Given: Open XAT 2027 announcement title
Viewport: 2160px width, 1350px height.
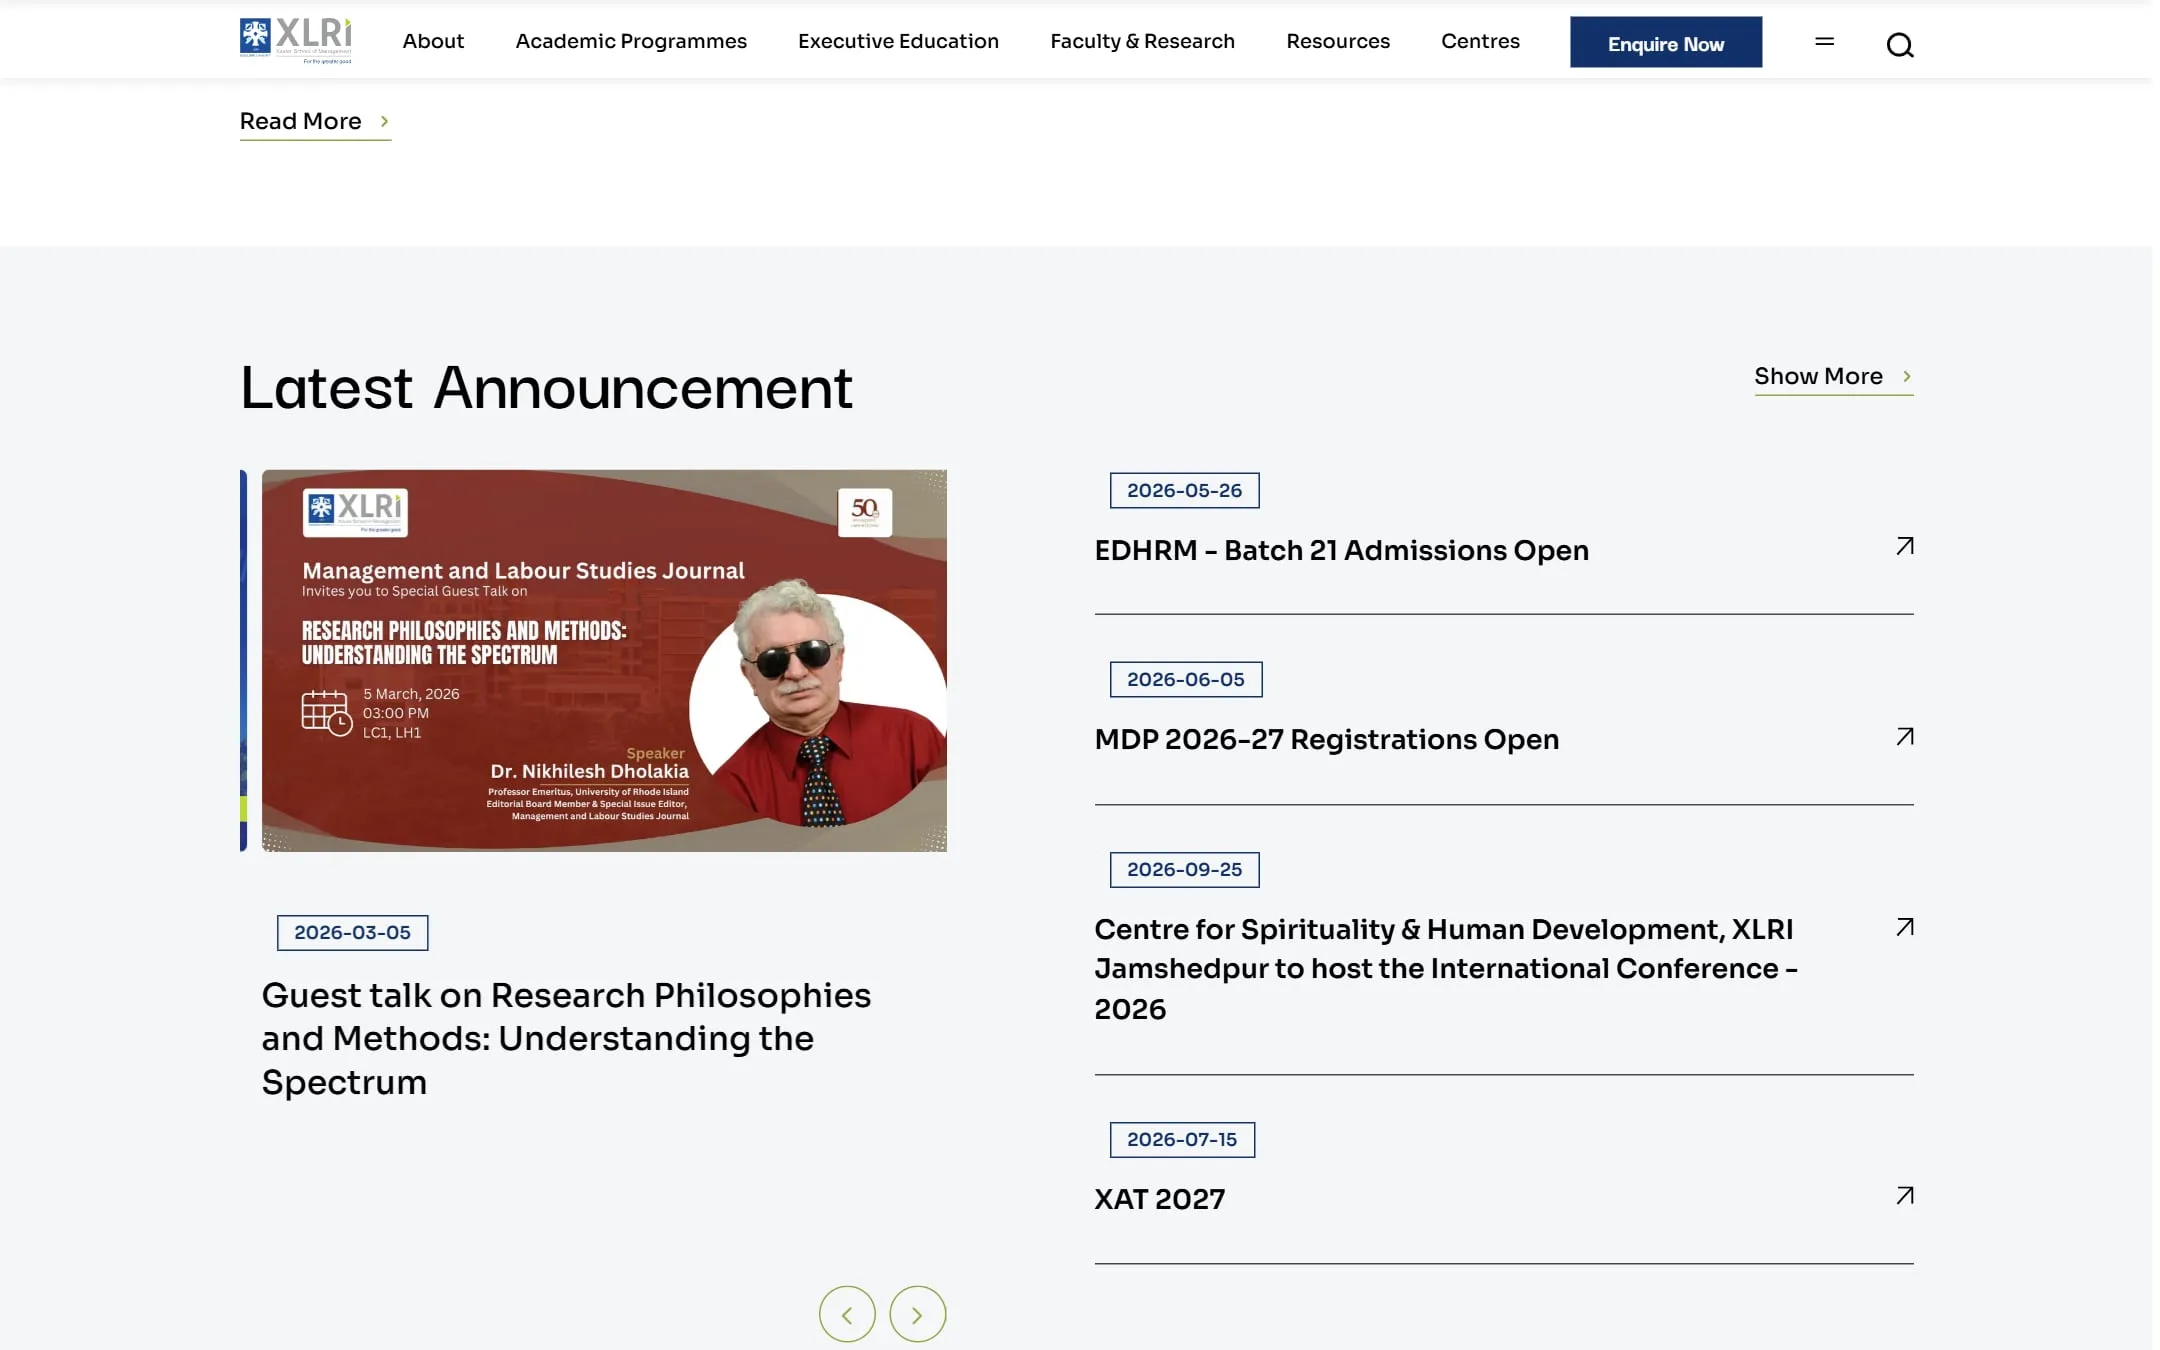Looking at the screenshot, I should tap(1159, 1199).
